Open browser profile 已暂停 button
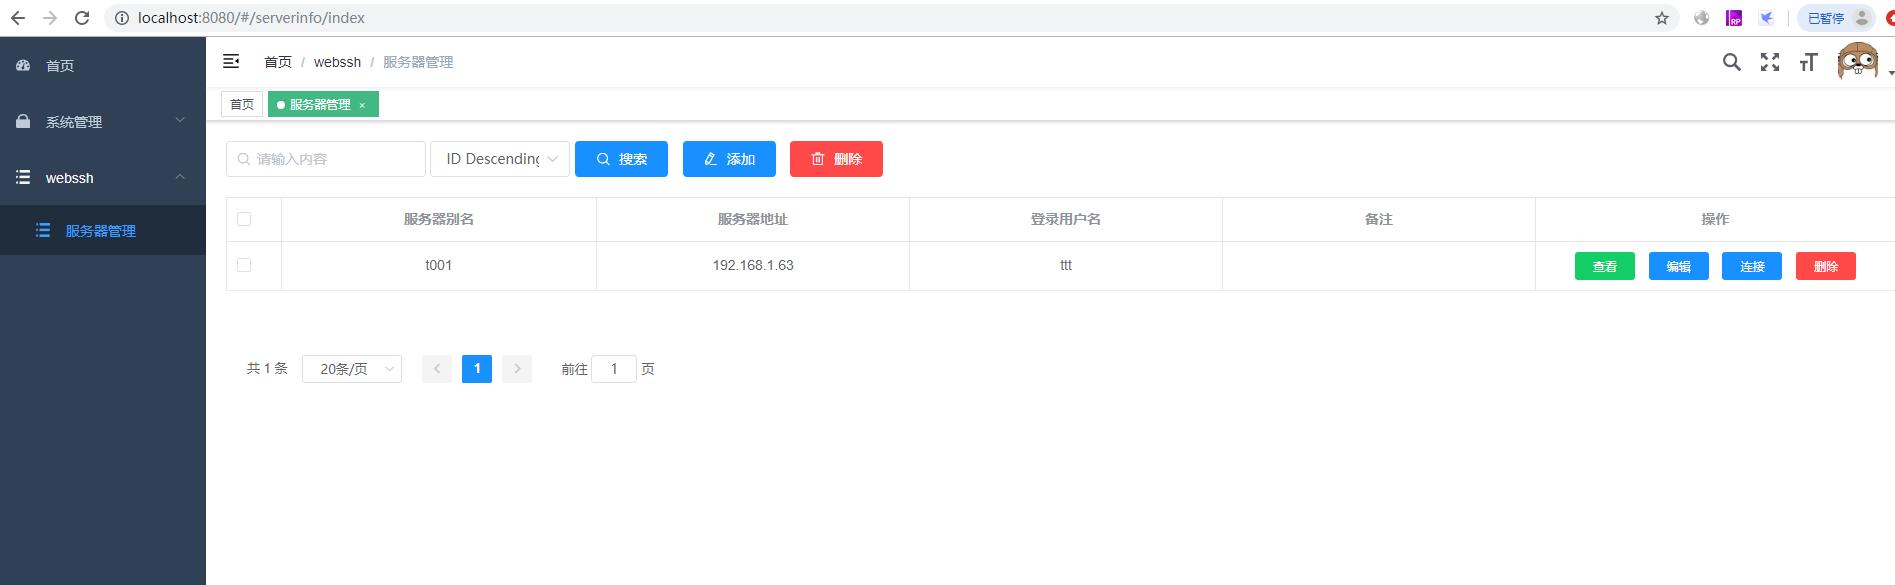1895x585 pixels. click(x=1836, y=18)
